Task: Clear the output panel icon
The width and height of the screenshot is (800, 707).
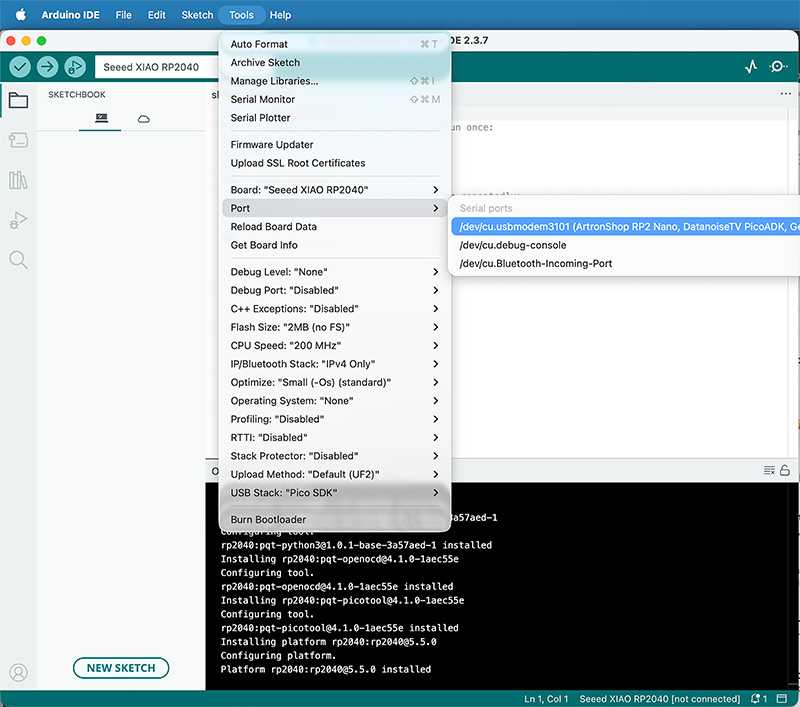Action: (769, 470)
